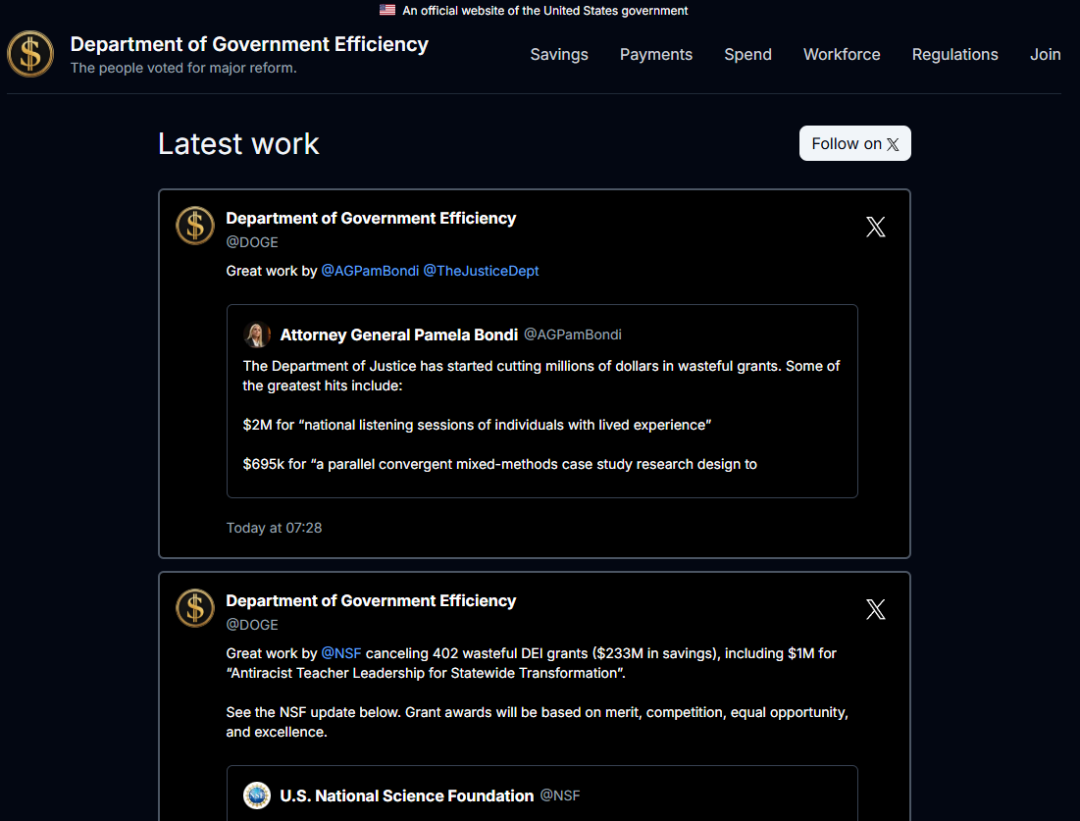Click 'The people voted for major reform.' tagline
1080x821 pixels.
(183, 68)
